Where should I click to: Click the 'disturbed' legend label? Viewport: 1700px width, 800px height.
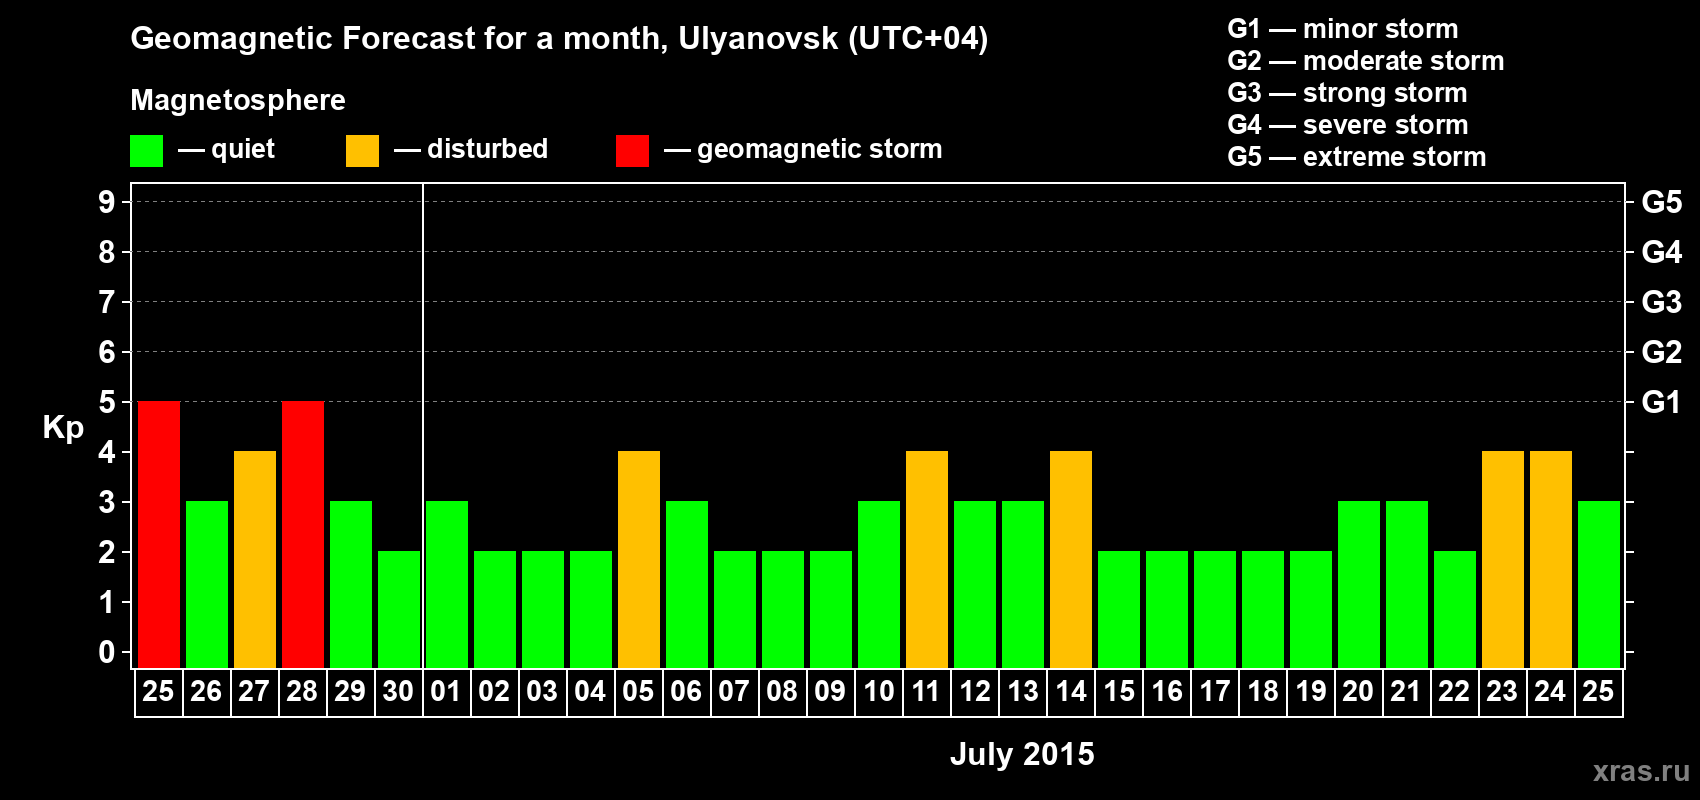point(487,149)
